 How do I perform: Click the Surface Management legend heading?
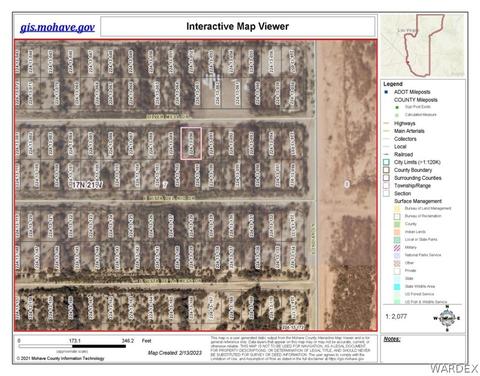pyautogui.click(x=418, y=201)
